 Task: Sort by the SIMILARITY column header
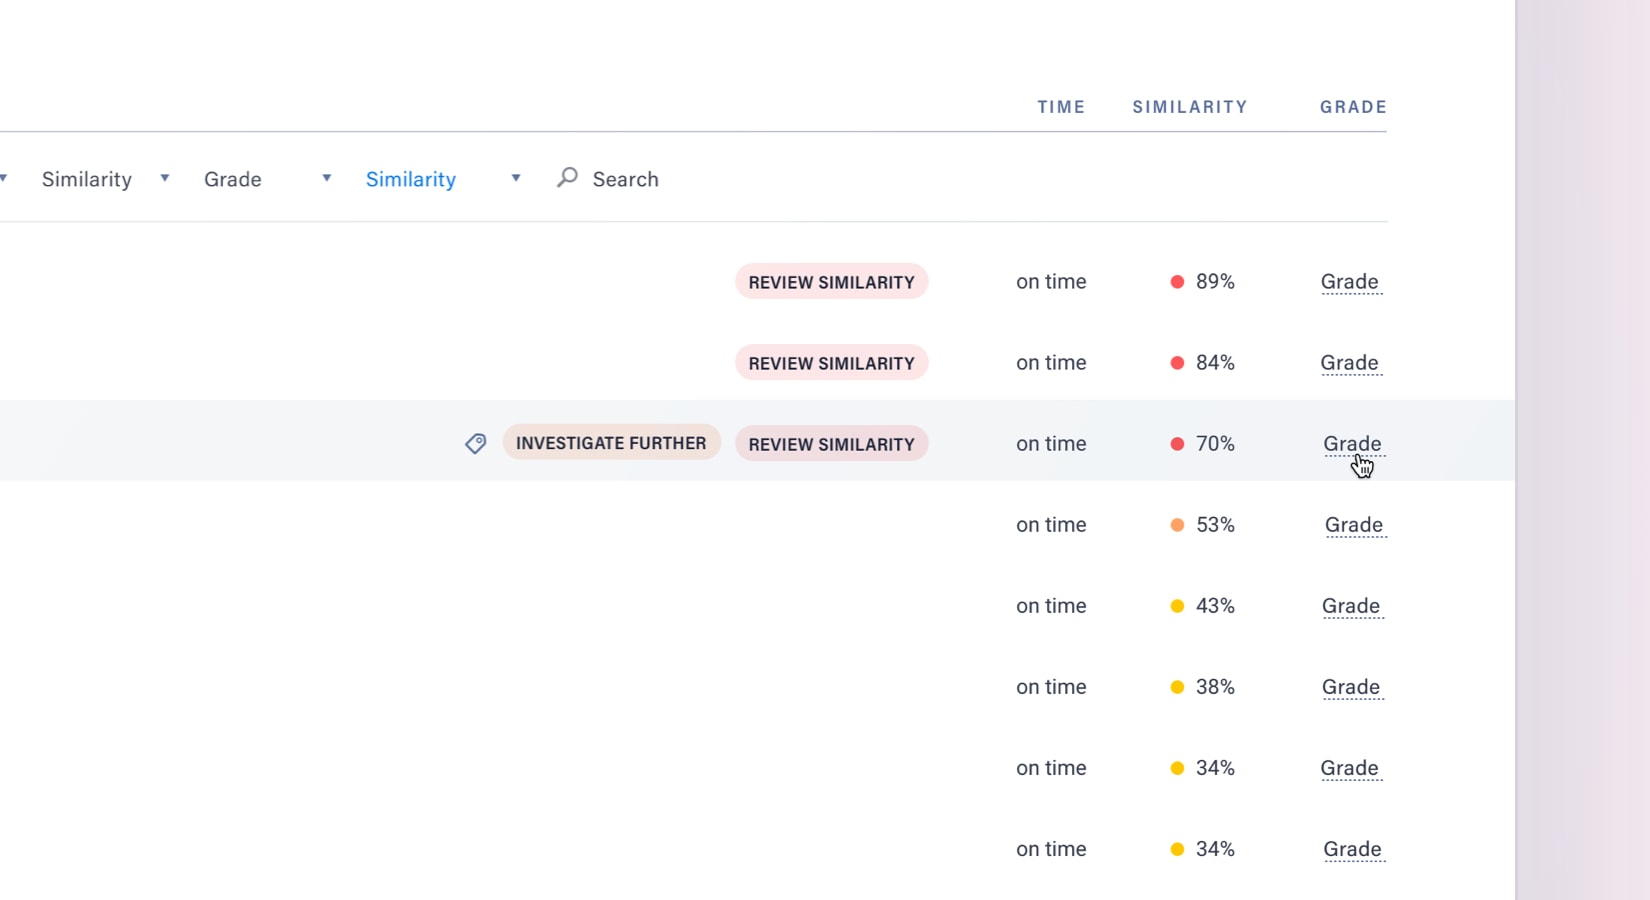click(x=1190, y=107)
